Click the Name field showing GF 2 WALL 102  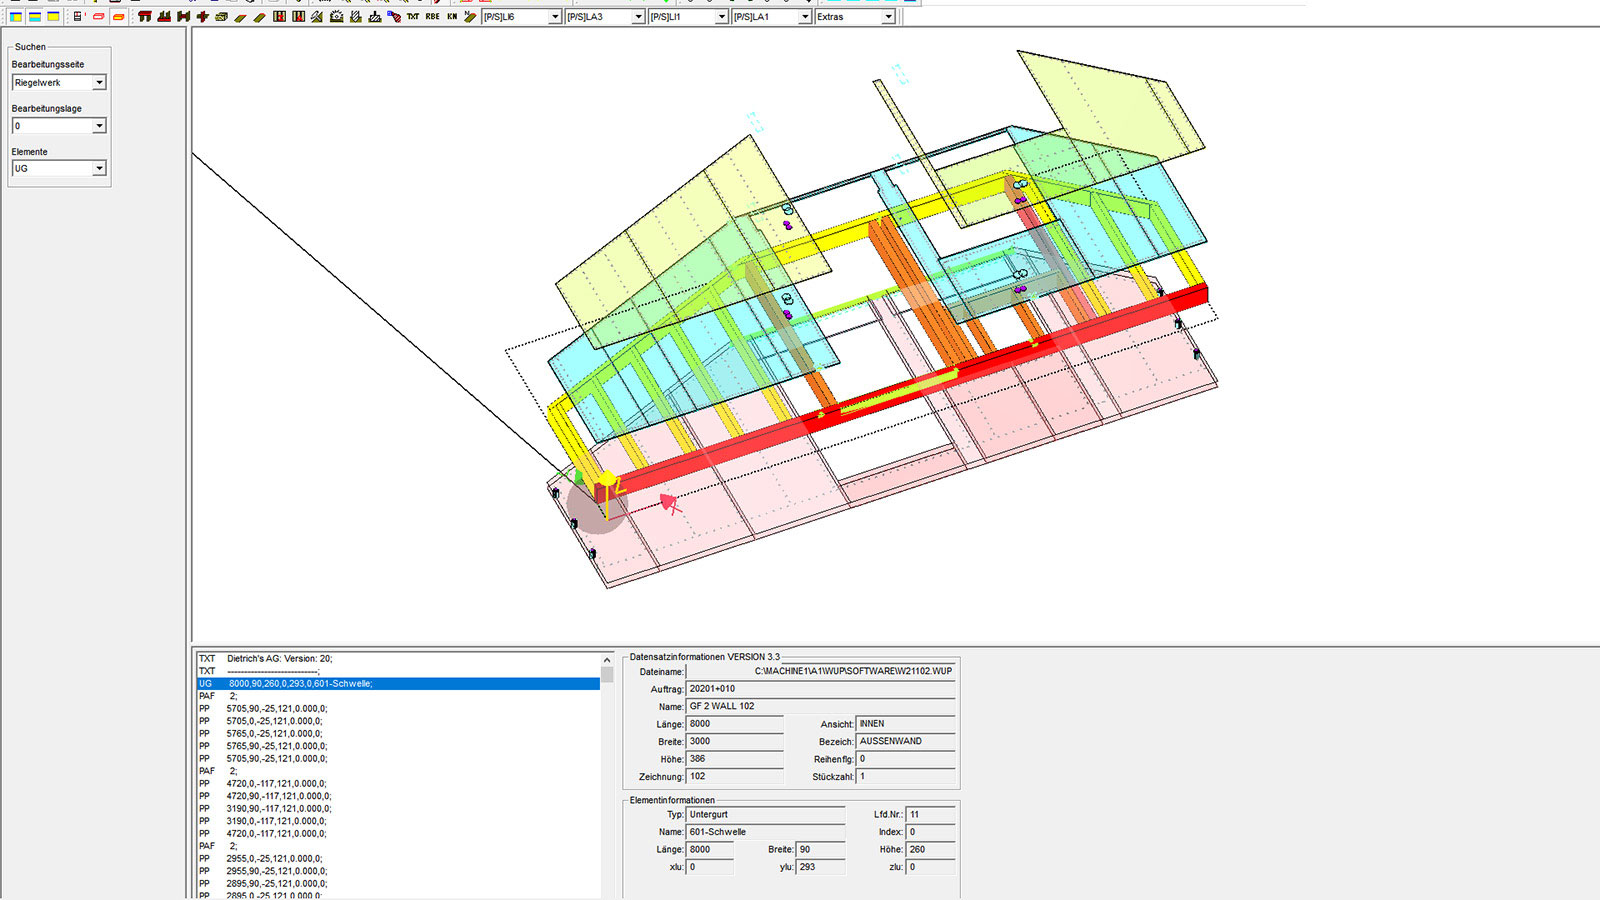(x=820, y=706)
